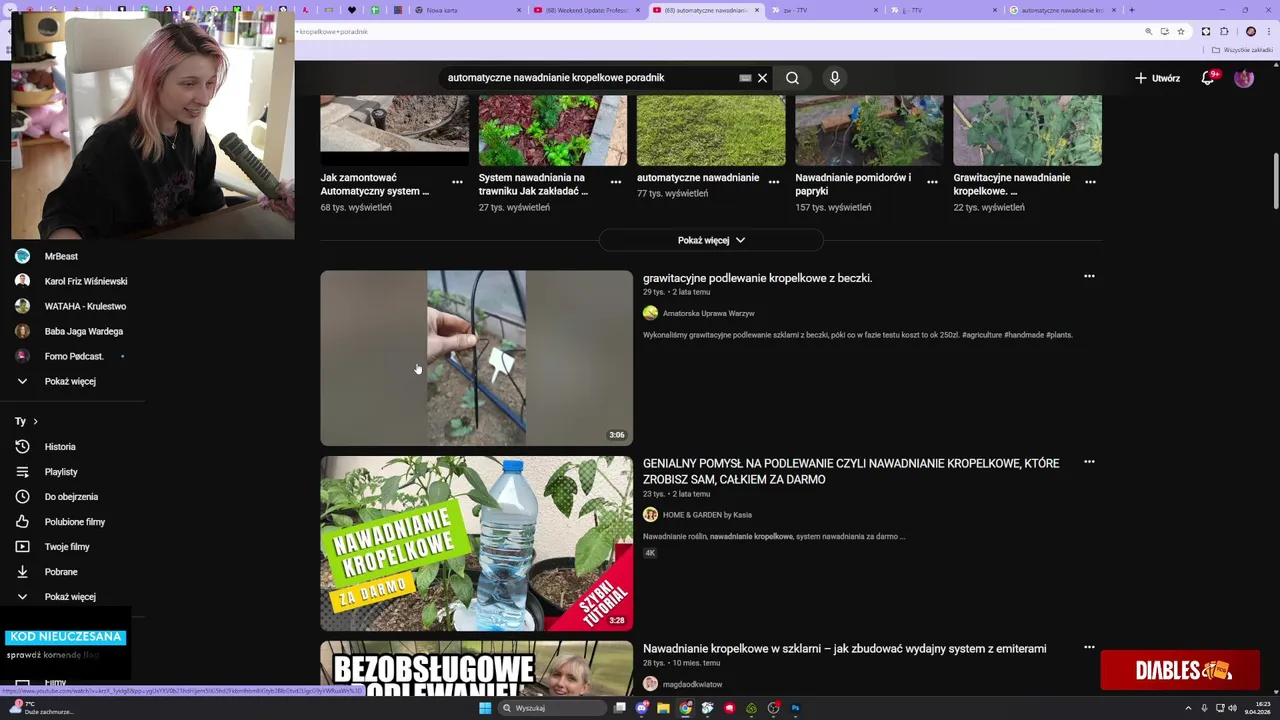Open title 'Nawadnianie kropelkowe w szklarni'

click(844, 649)
